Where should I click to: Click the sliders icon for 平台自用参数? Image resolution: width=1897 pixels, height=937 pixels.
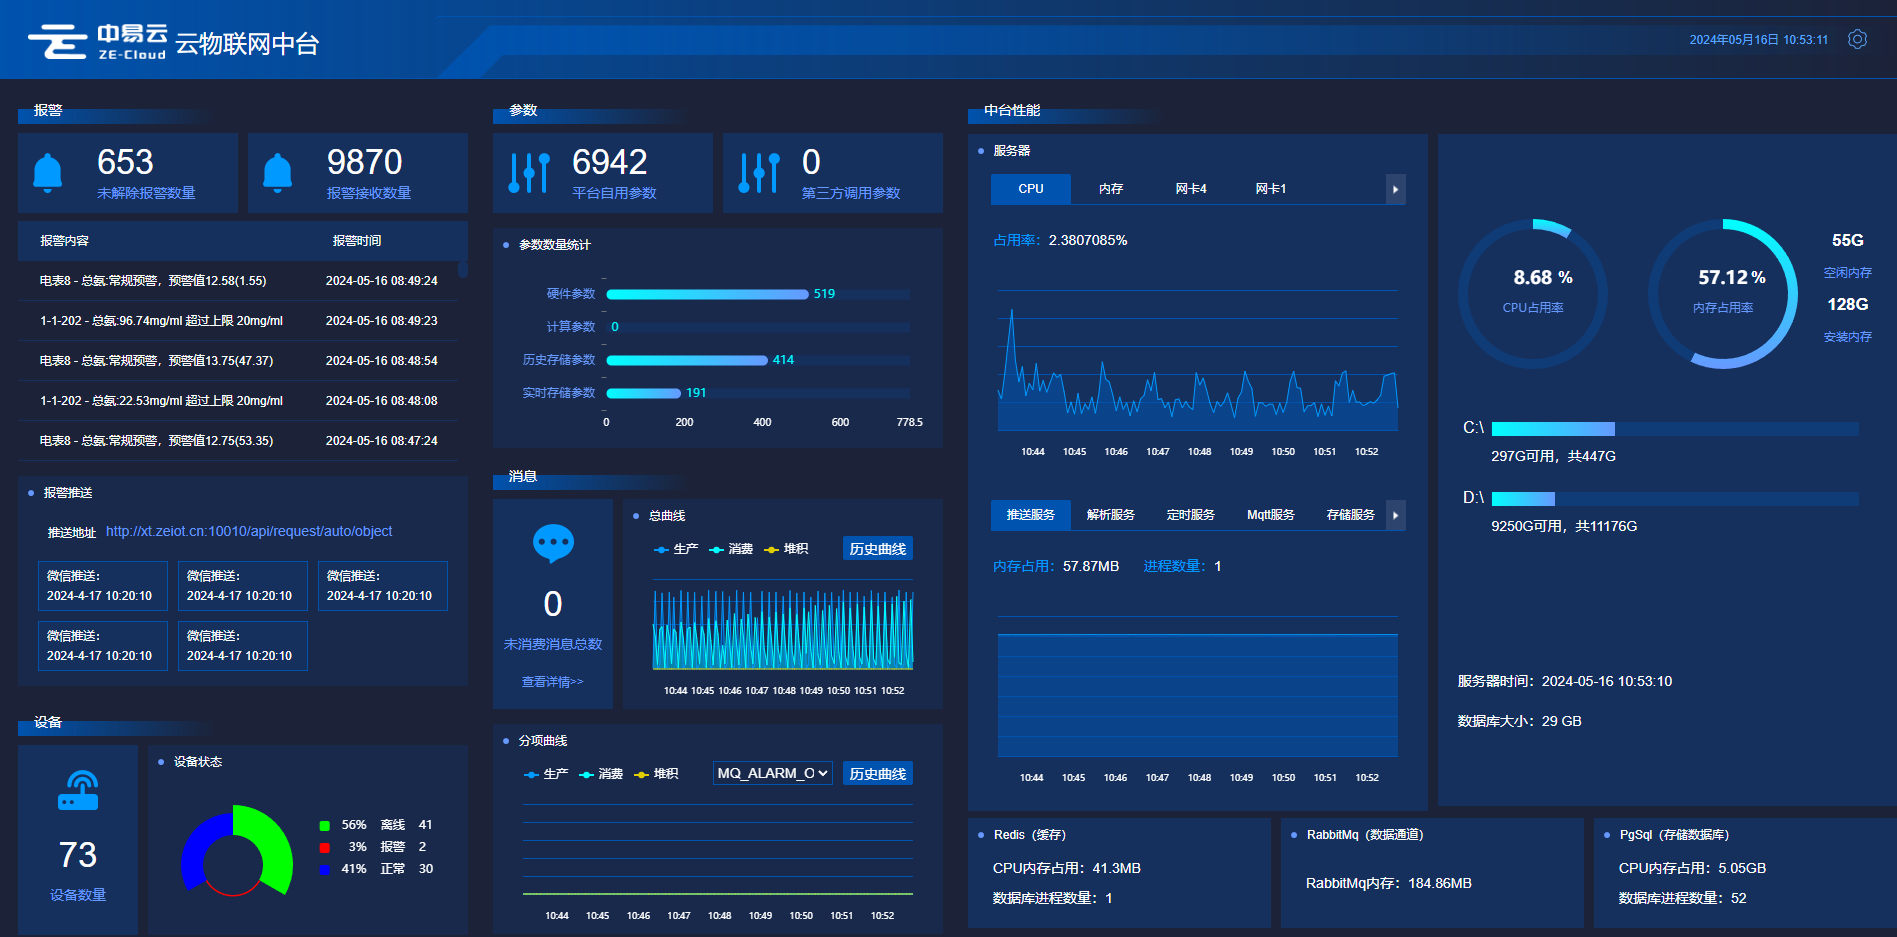coord(529,172)
